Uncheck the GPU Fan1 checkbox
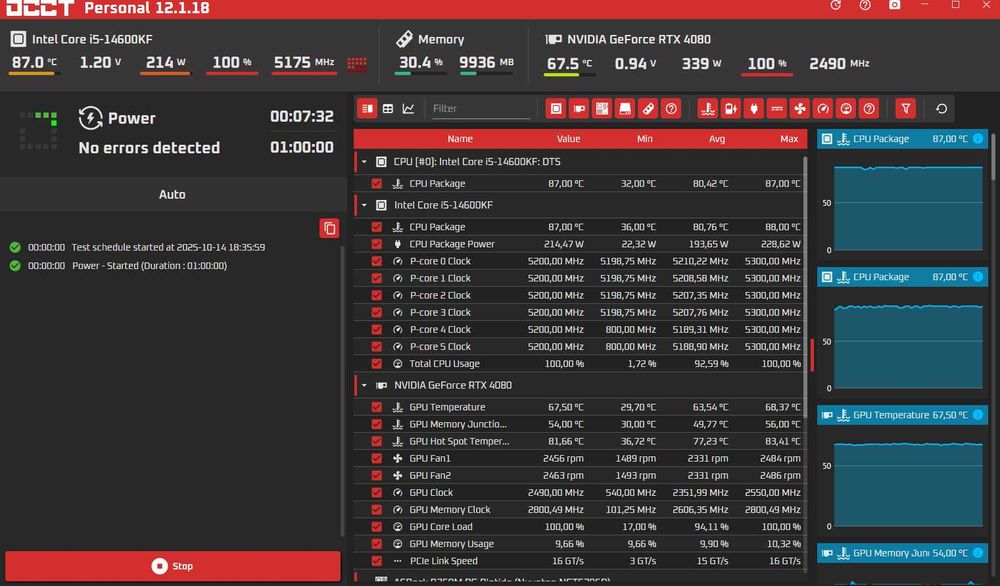Viewport: 1000px width, 586px height. pyautogui.click(x=376, y=458)
